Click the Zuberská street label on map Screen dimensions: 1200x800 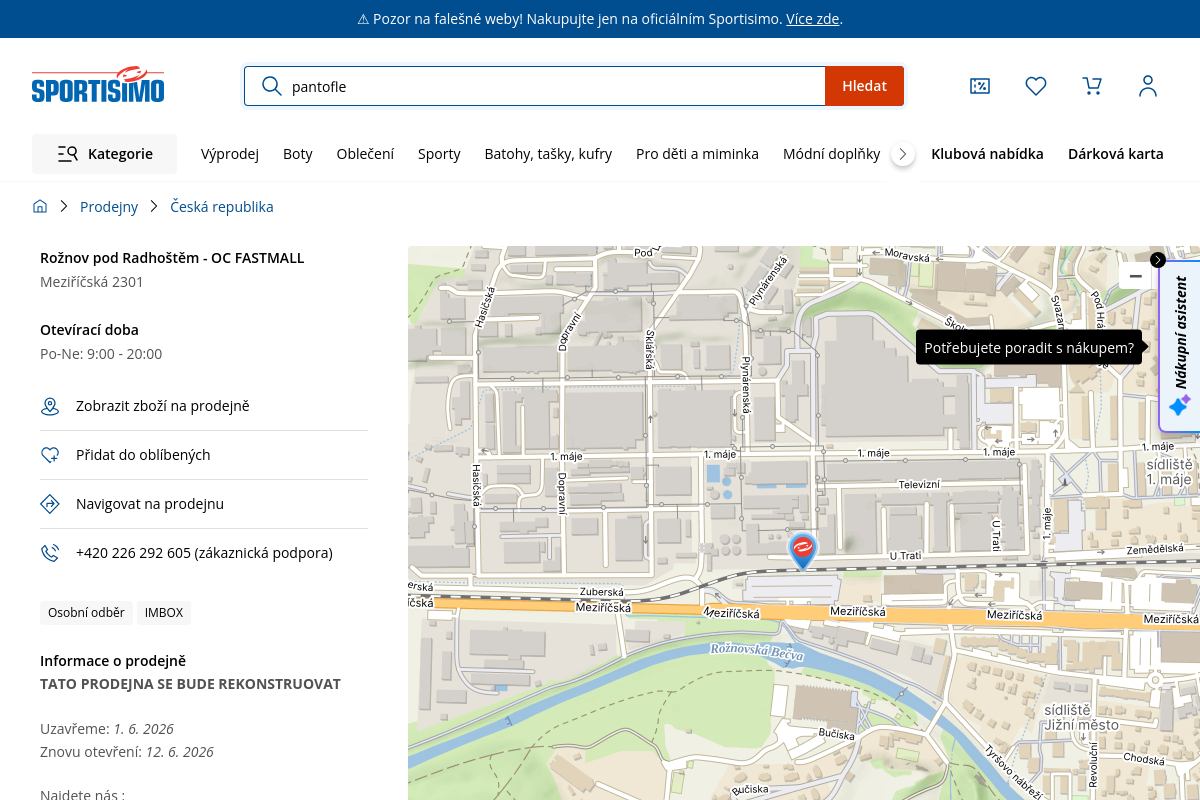point(601,592)
